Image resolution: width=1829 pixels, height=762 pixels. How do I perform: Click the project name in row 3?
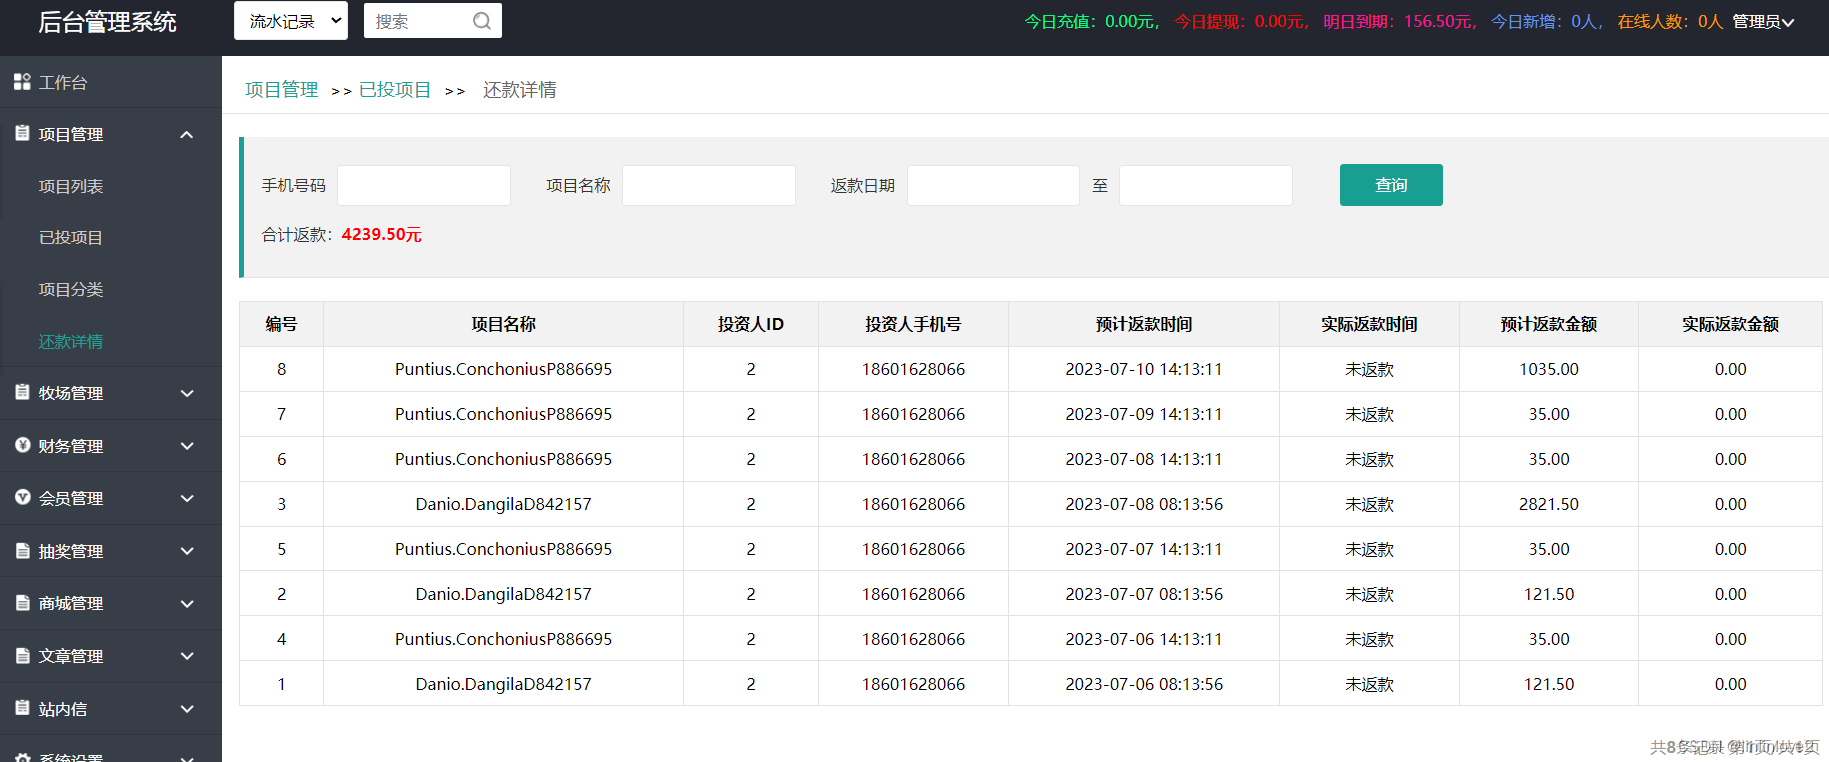[x=503, y=504]
